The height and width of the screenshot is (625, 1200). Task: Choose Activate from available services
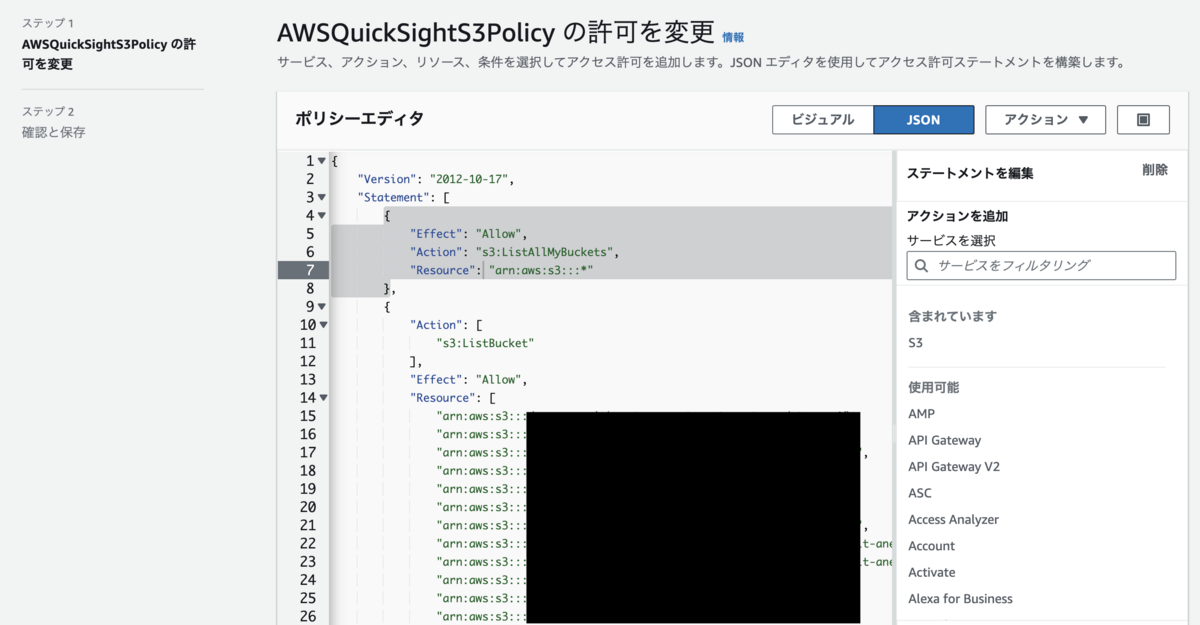(x=931, y=572)
